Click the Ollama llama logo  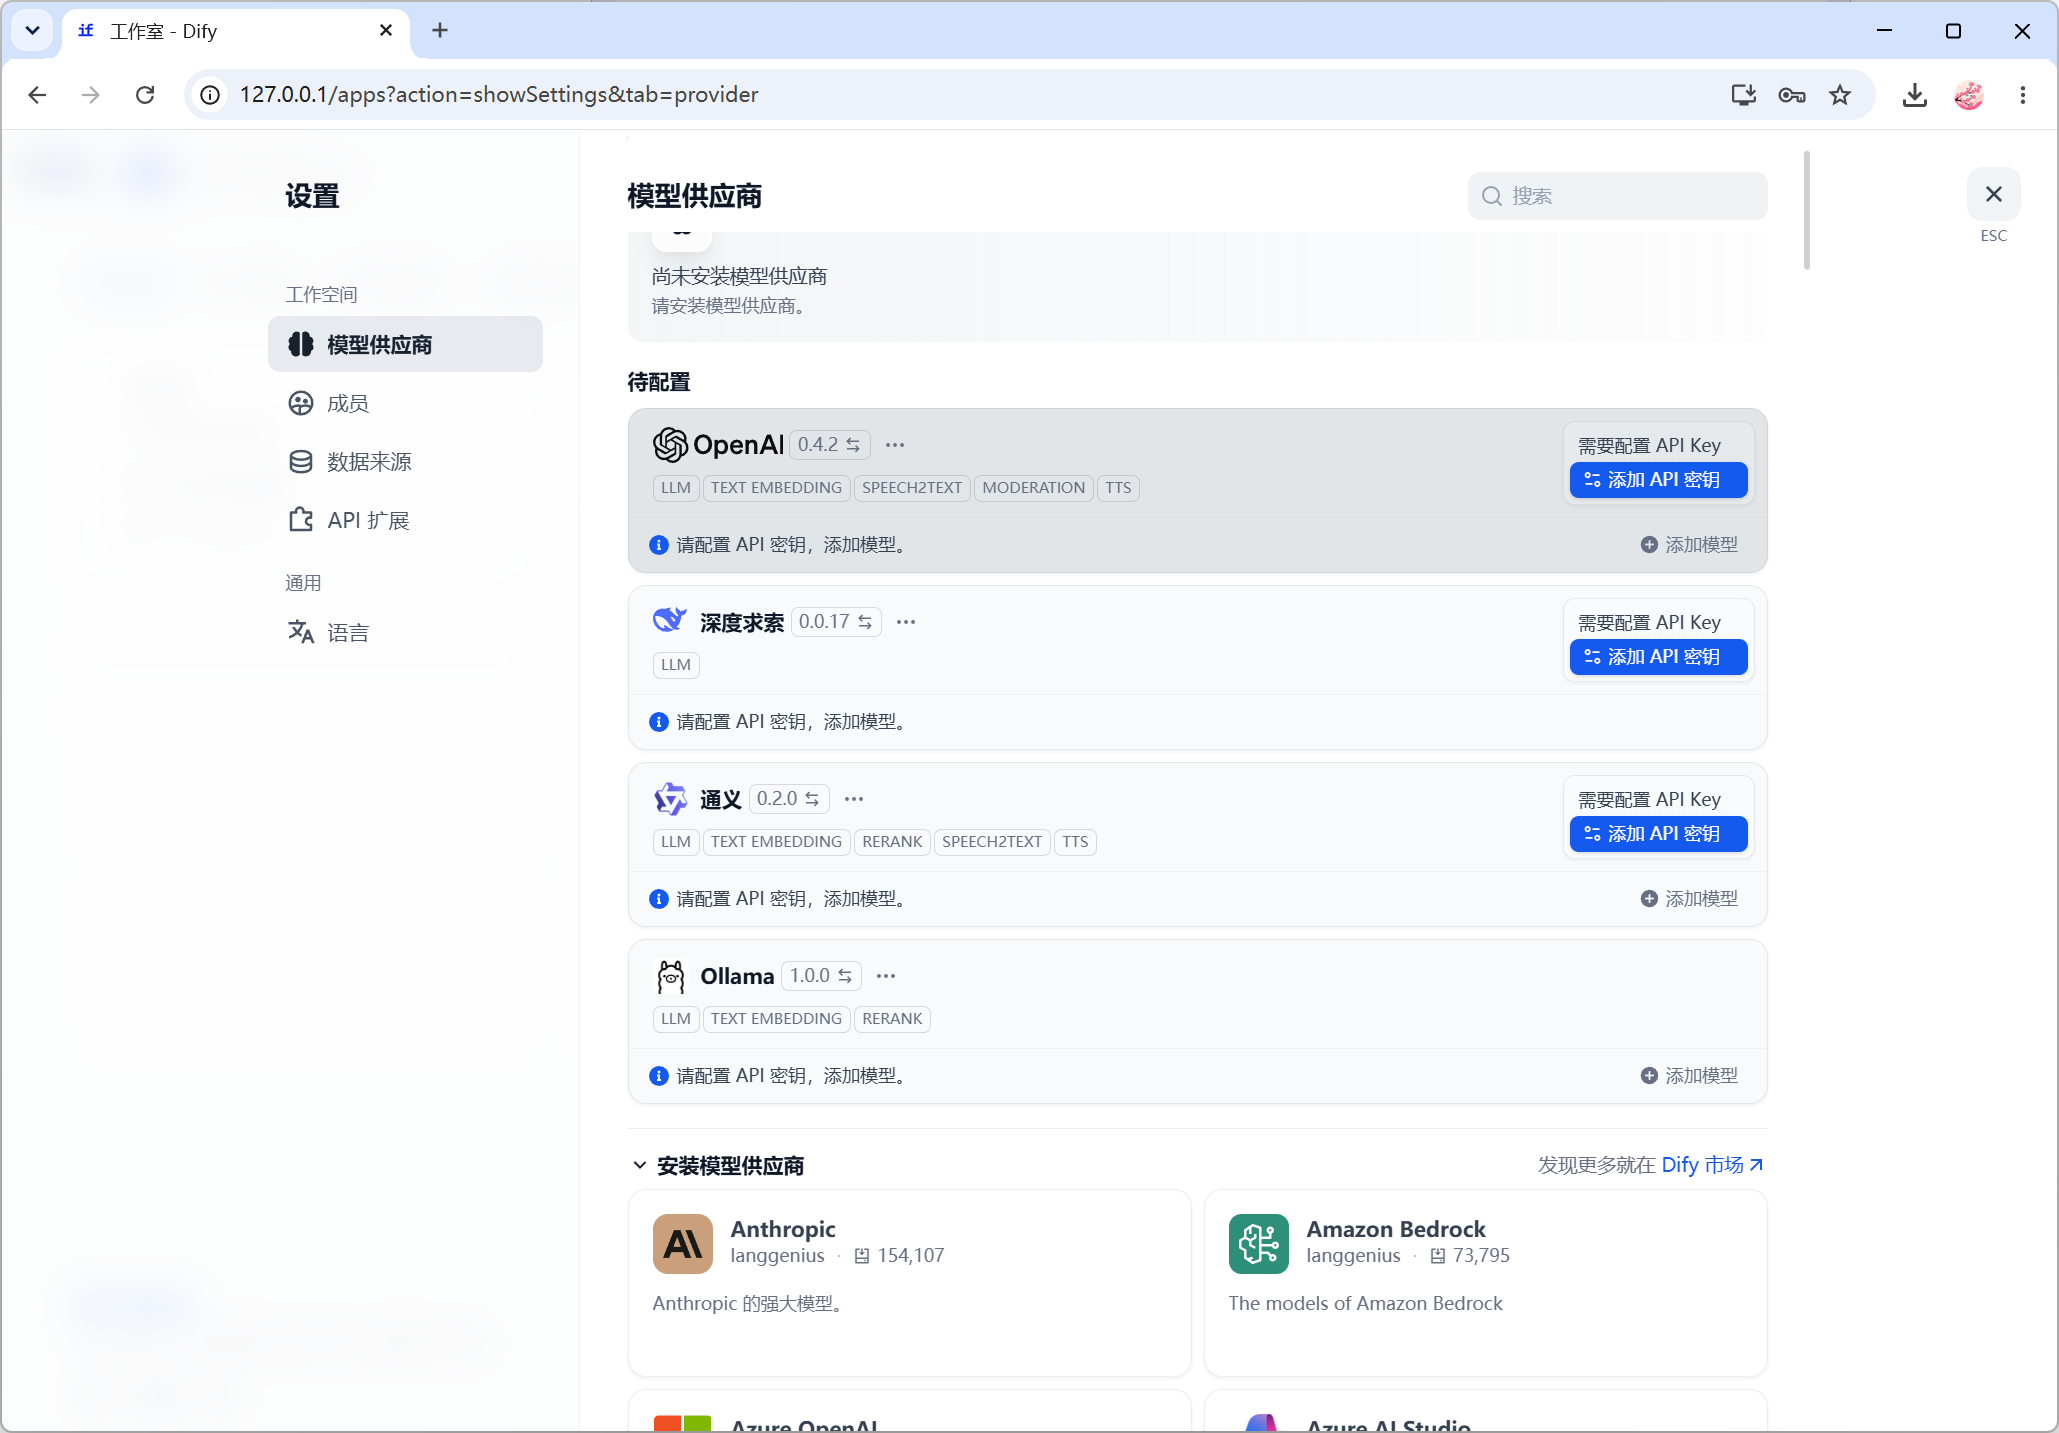(x=670, y=976)
